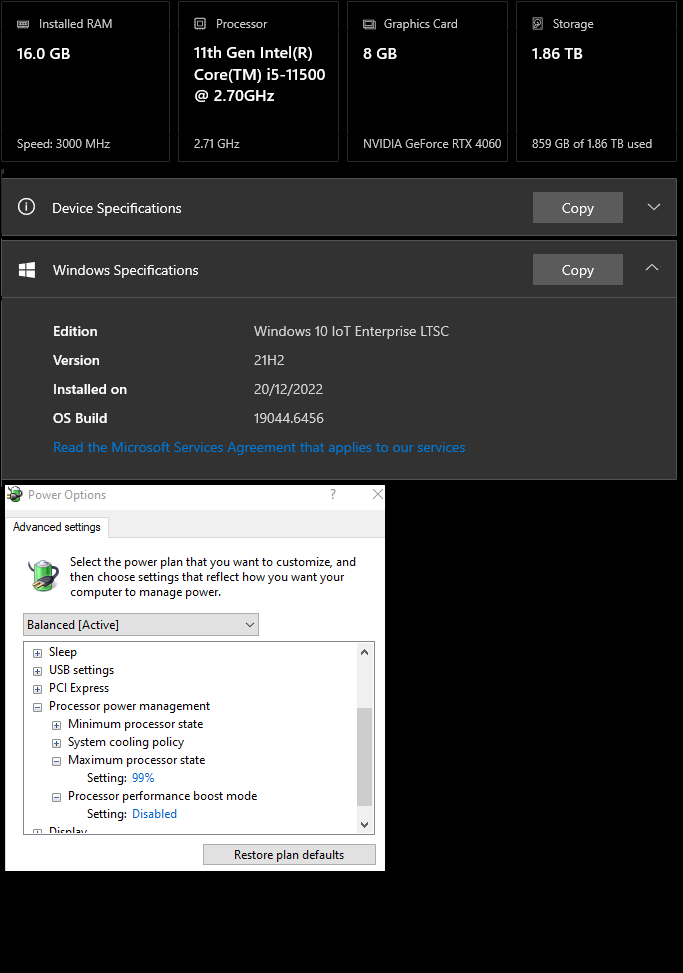
Task: Close the Power Options dialog
Action: pos(377,494)
